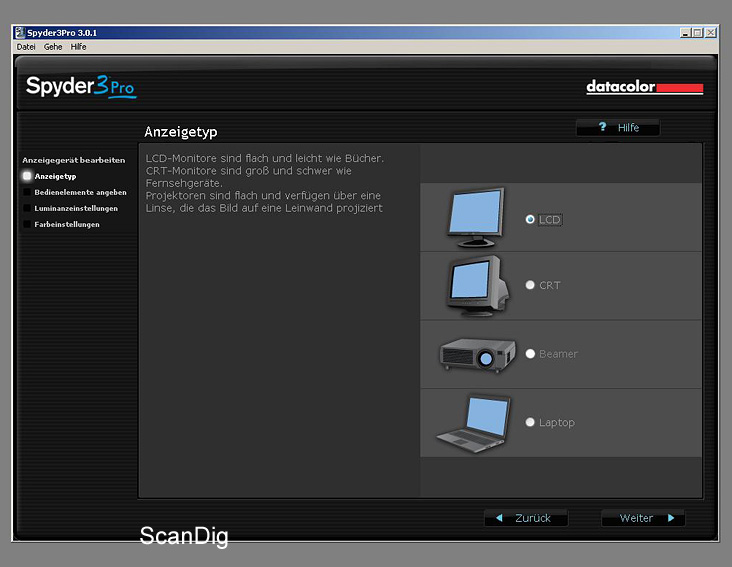The height and width of the screenshot is (567, 732).
Task: Click the Hilfe button with question mark
Action: pos(618,127)
